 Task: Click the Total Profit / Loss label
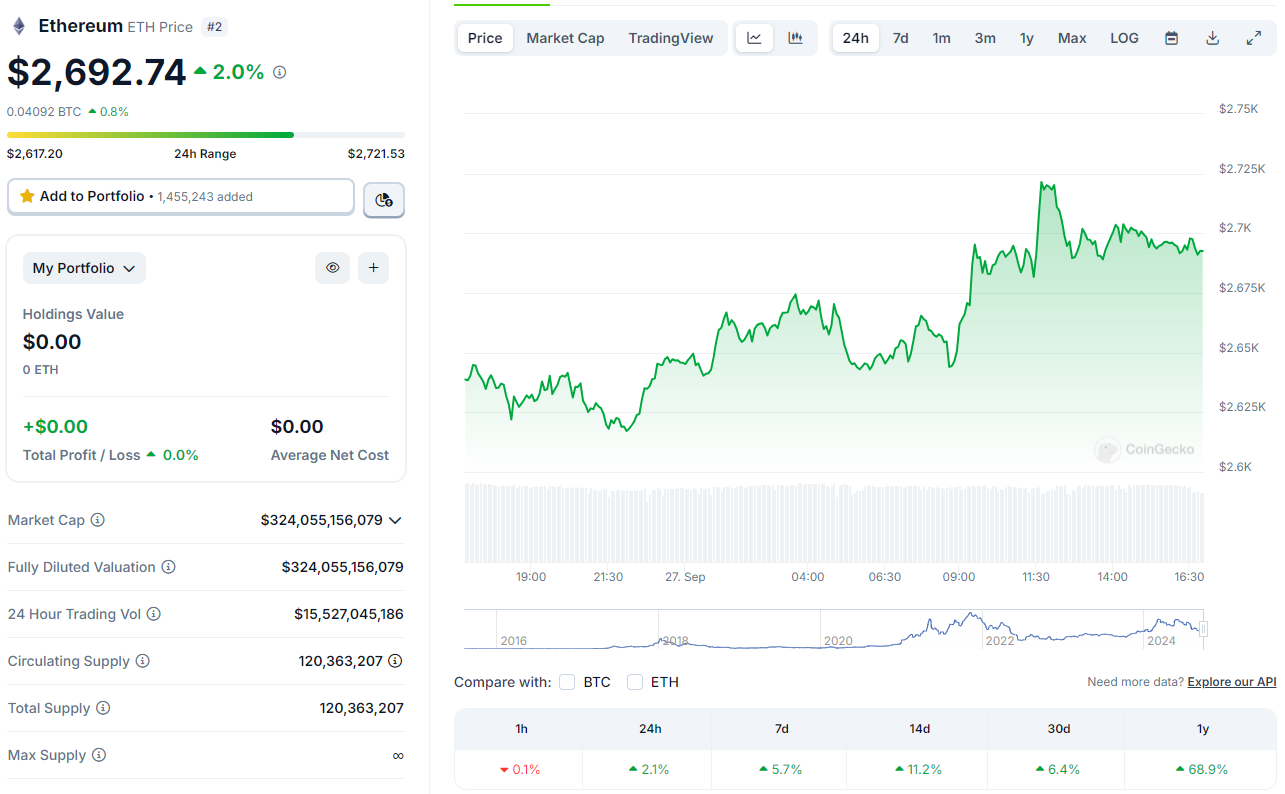(x=82, y=455)
